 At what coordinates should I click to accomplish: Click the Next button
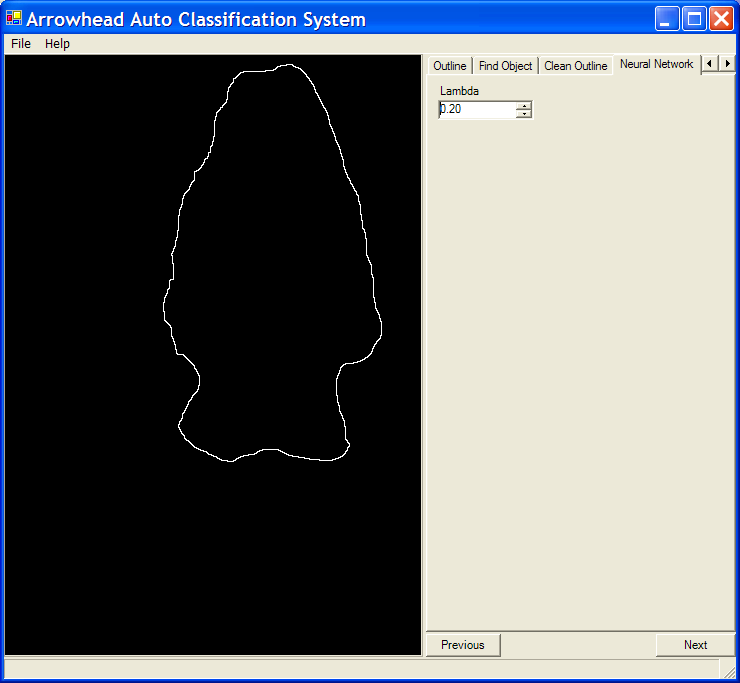[695, 645]
